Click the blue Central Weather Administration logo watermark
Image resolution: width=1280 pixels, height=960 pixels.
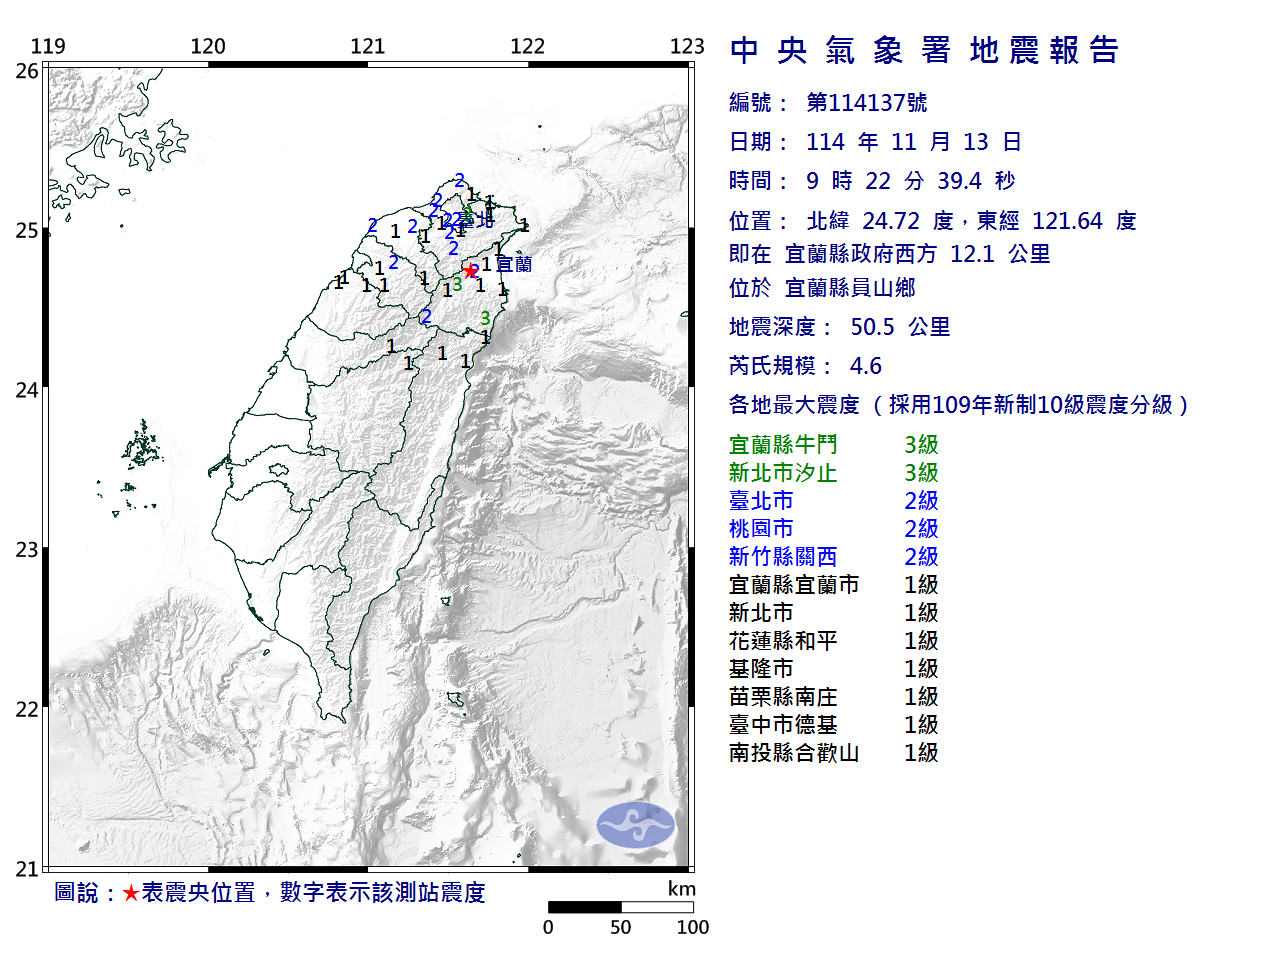pos(636,825)
